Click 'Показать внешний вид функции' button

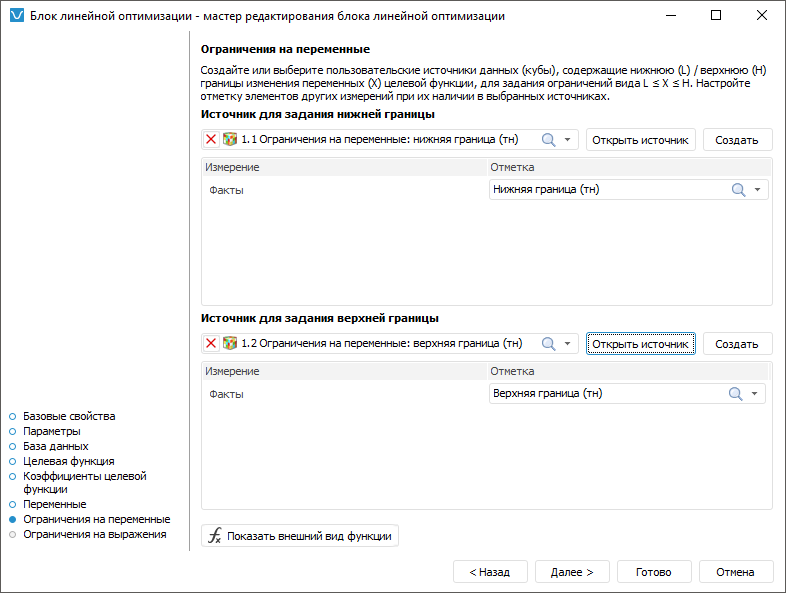pos(301,536)
